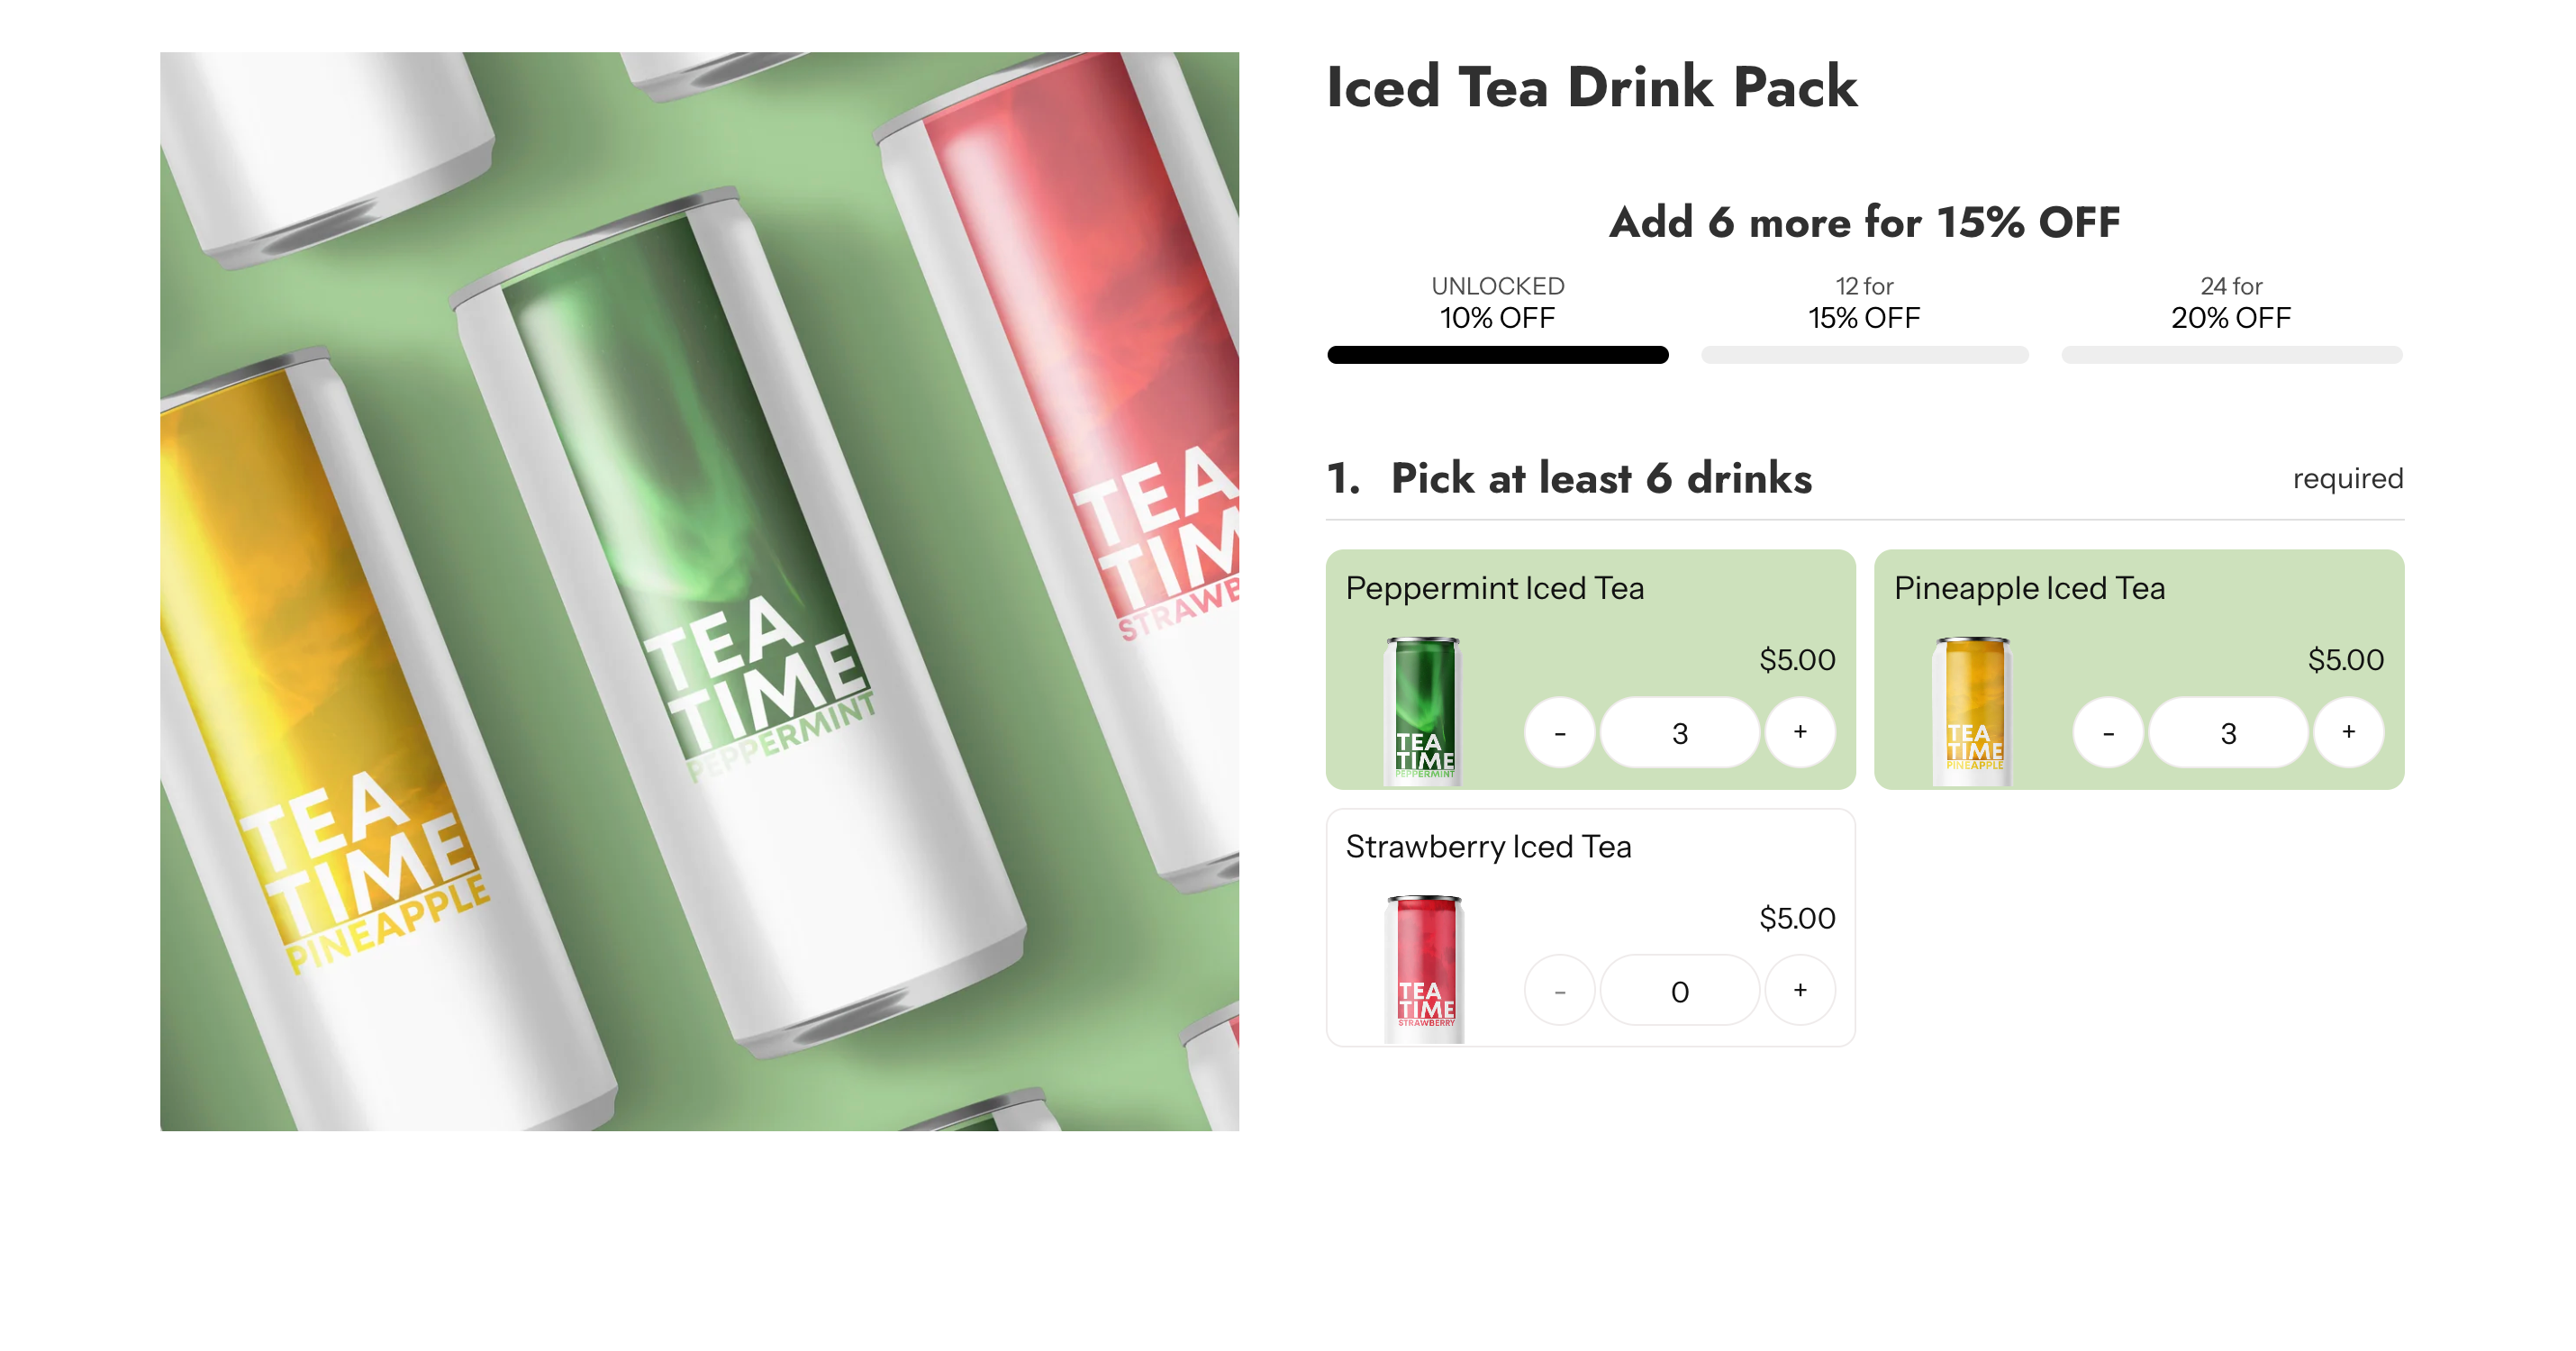
Task: Open the large tea cans product image
Action: (699, 591)
